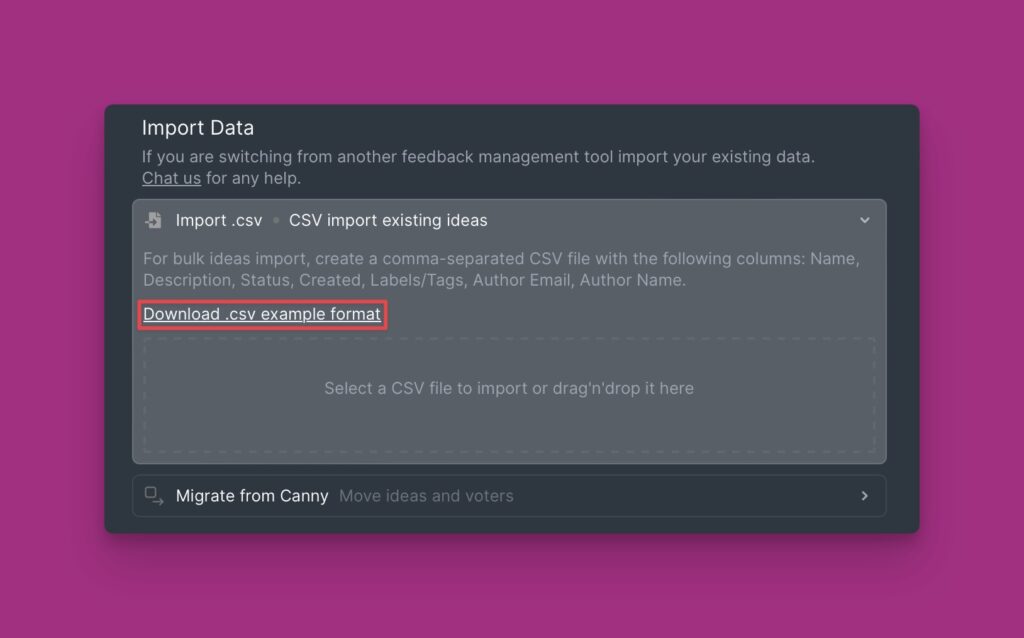This screenshot has width=1024, height=638.
Task: Click the Import Data heading
Action: pos(197,128)
